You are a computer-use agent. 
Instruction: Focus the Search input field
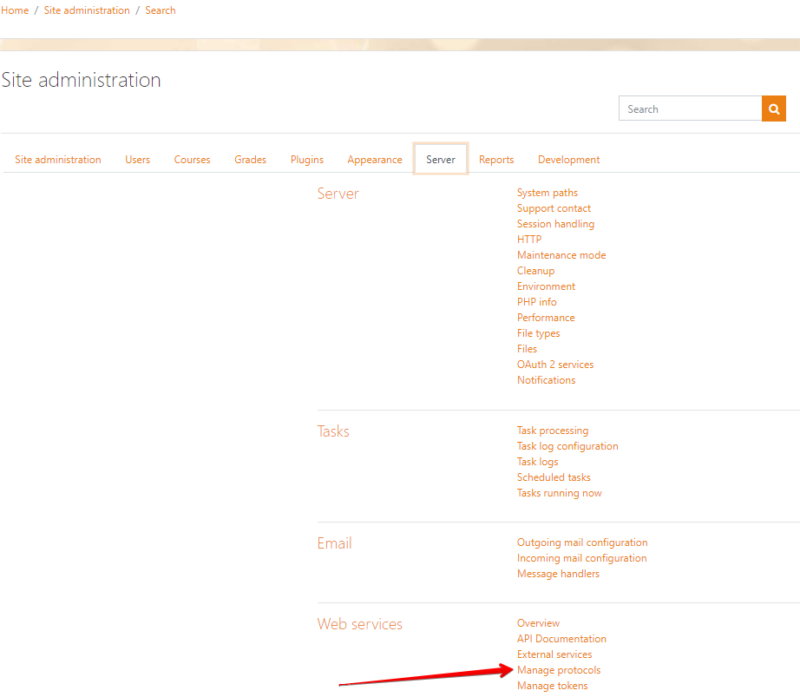coord(690,109)
